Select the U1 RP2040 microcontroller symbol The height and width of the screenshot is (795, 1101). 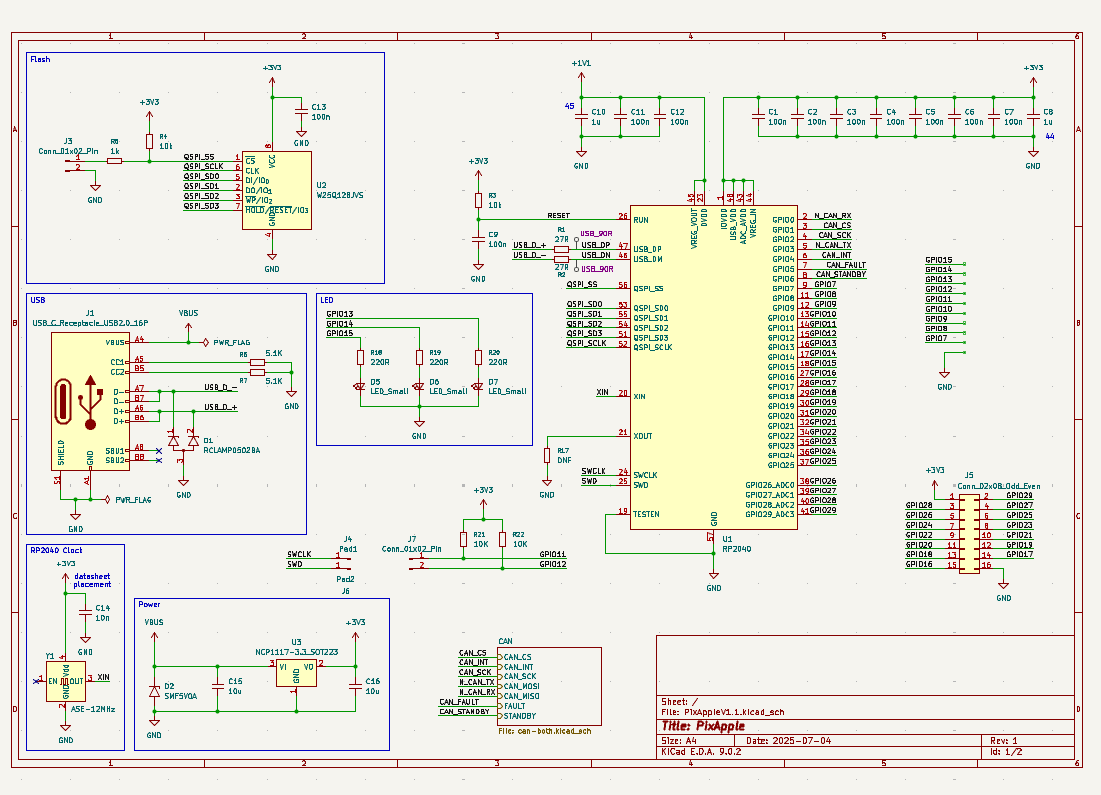tap(713, 367)
